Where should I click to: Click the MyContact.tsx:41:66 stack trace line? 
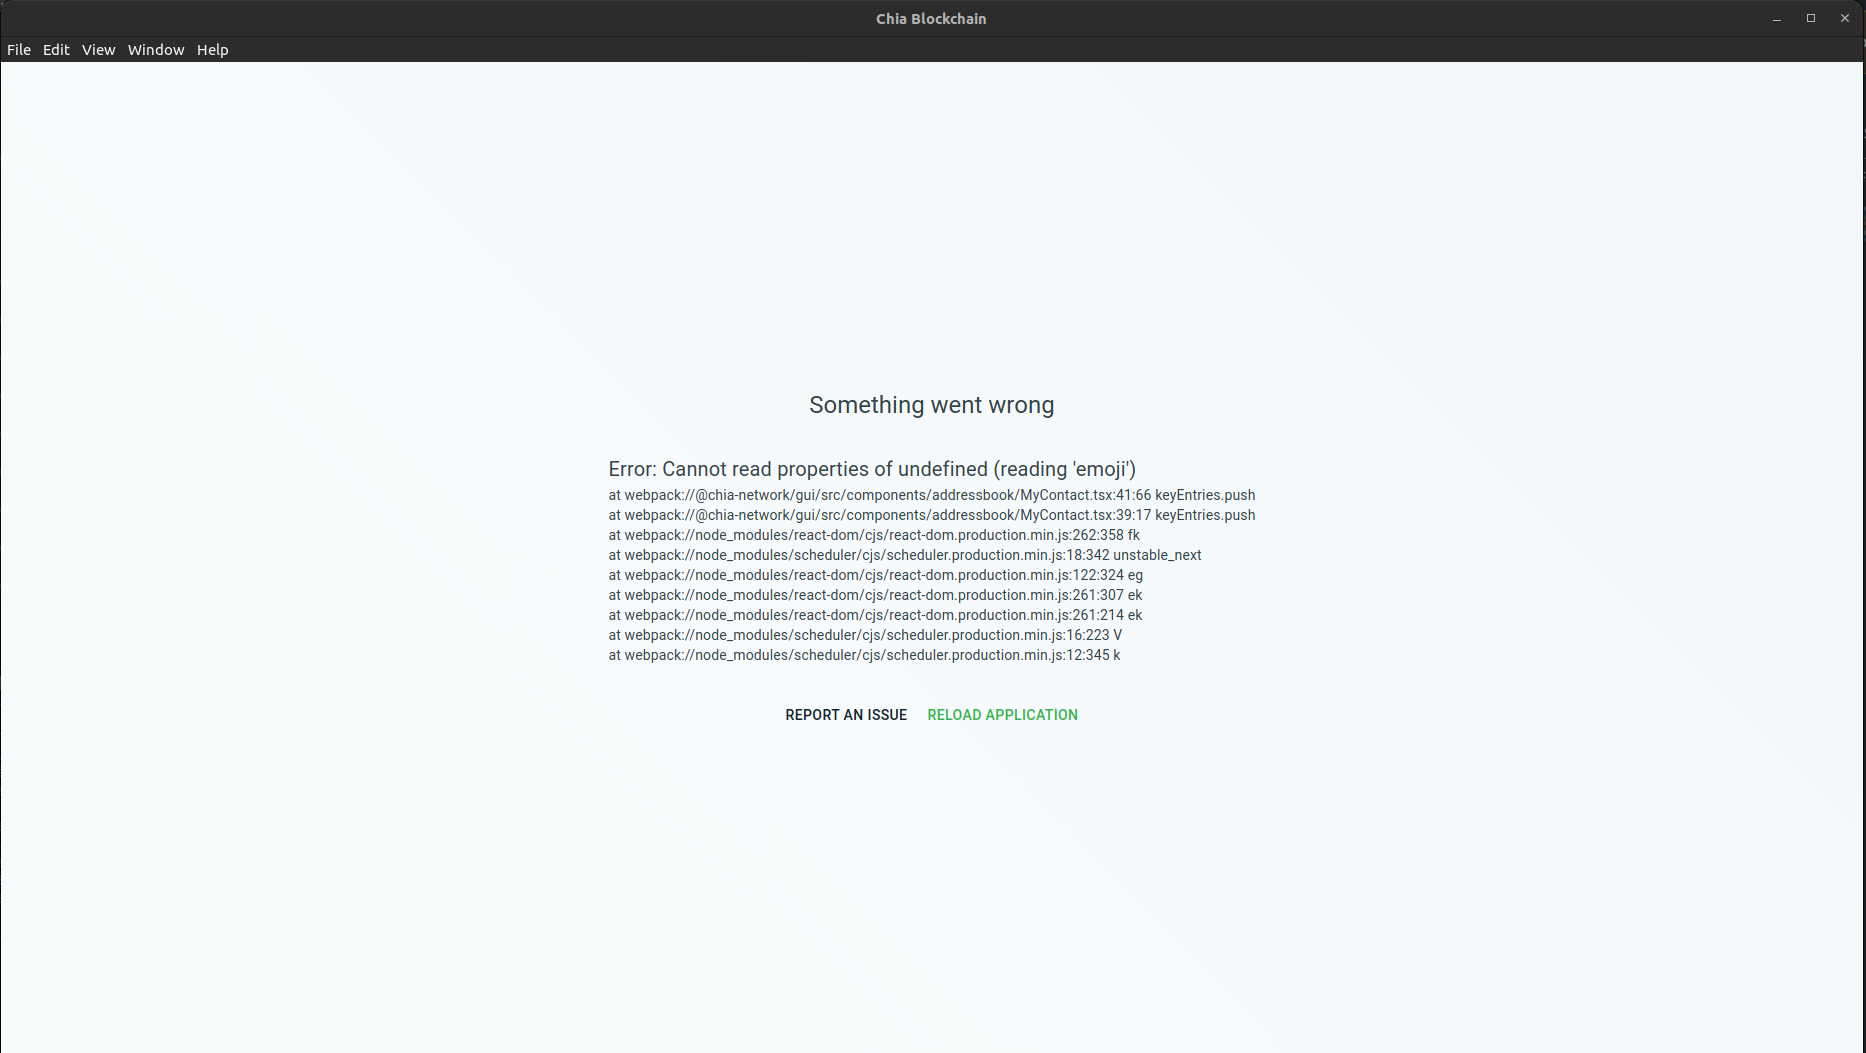pyautogui.click(x=931, y=495)
